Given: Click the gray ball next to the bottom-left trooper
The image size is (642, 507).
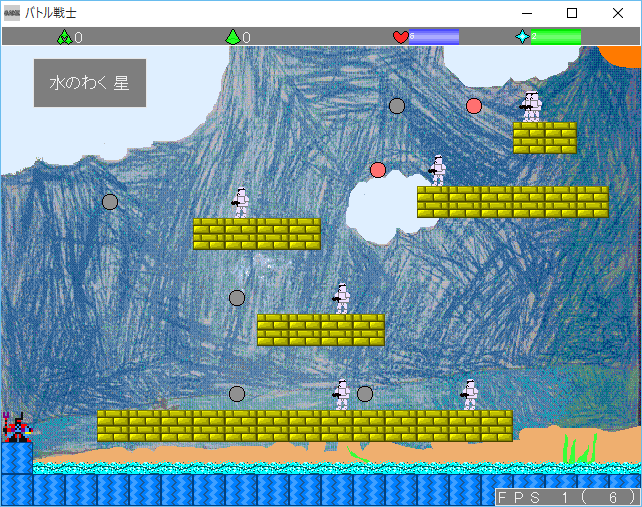Looking at the screenshot, I should click(x=365, y=394).
